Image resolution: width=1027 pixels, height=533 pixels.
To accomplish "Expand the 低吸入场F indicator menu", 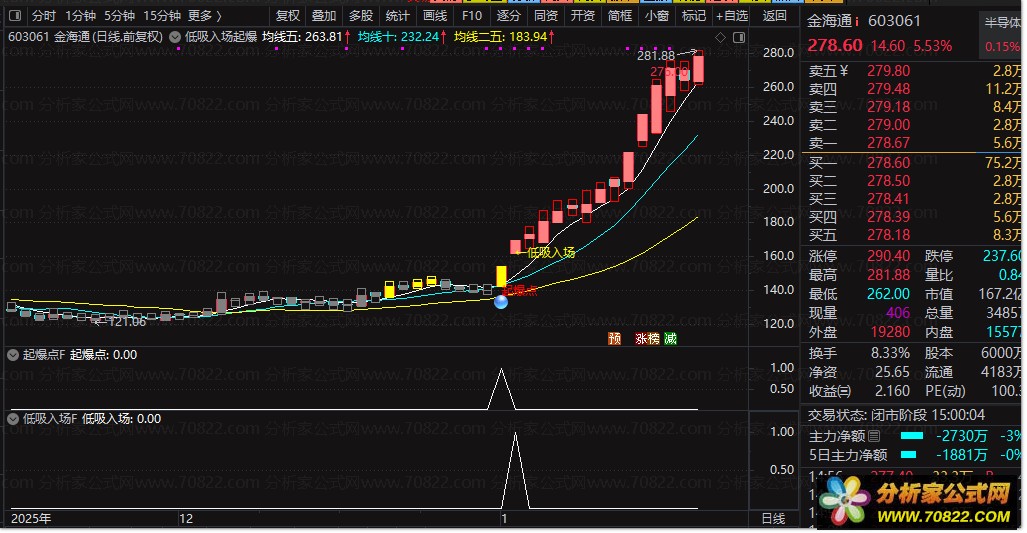I will [12, 418].
